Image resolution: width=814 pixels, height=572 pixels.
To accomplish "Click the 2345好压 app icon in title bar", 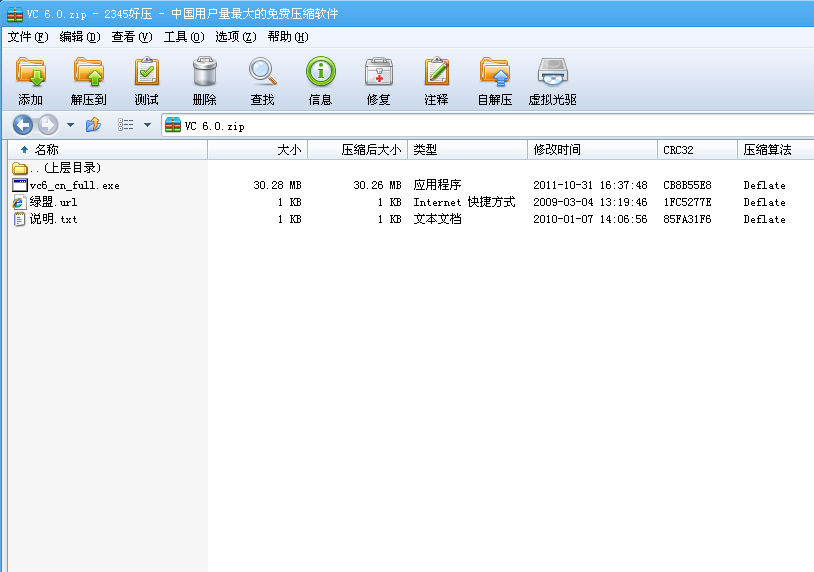I will 15,14.
